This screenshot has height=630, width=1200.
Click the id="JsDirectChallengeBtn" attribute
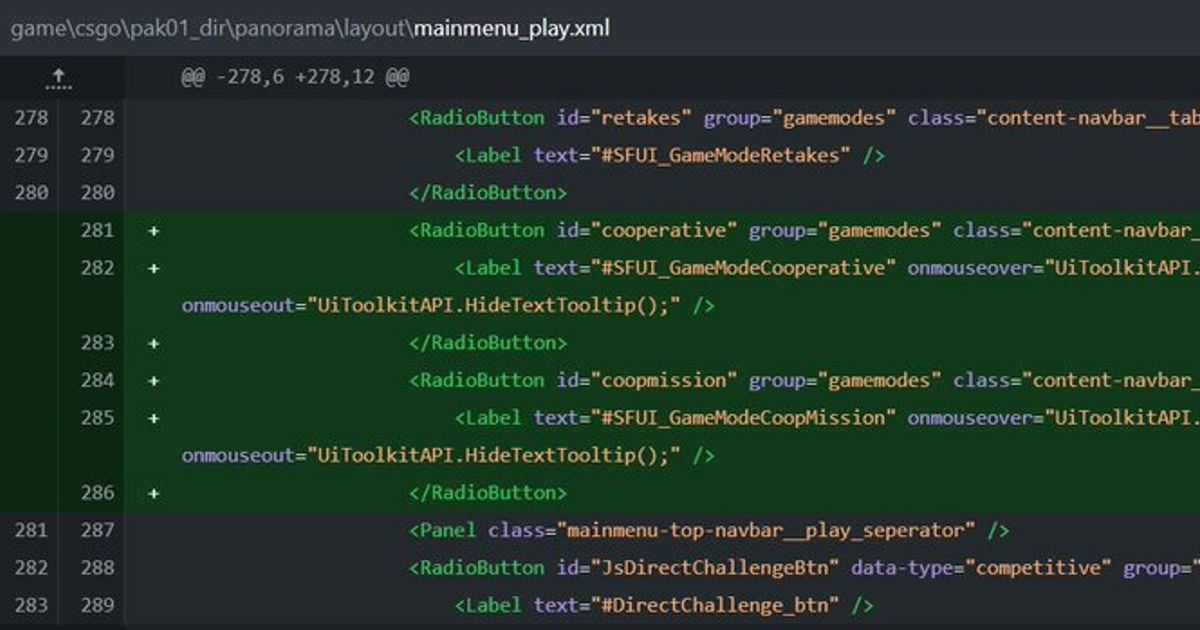pos(698,568)
